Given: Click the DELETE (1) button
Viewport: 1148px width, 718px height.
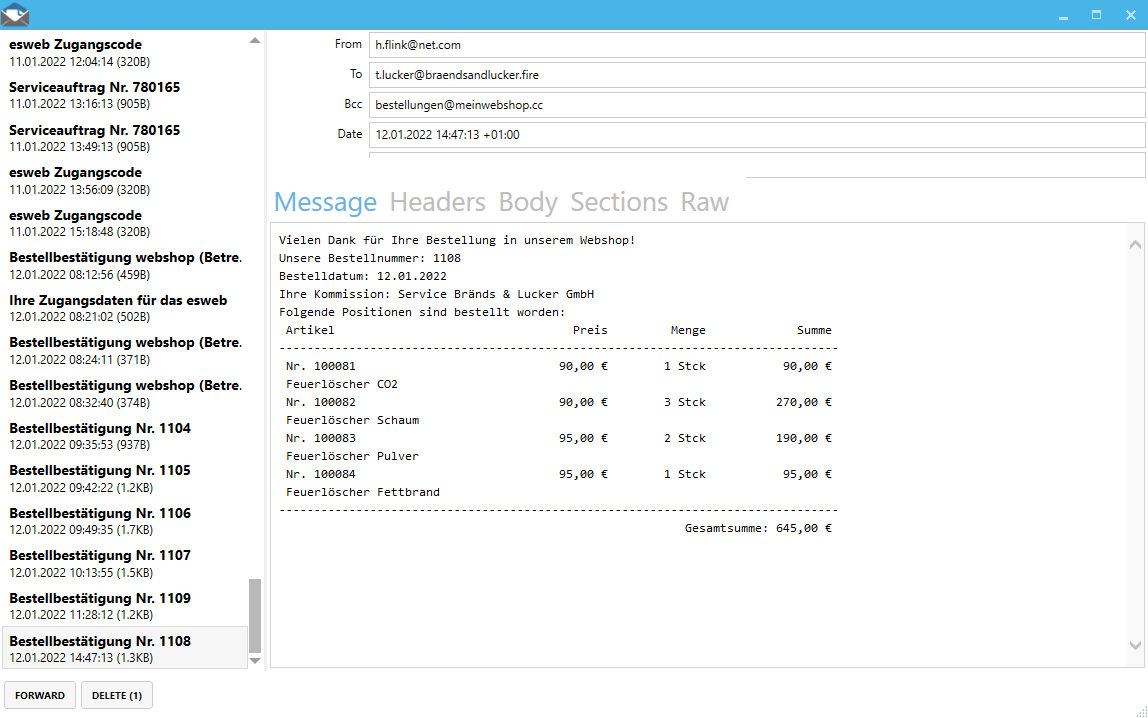Looking at the screenshot, I should click(116, 695).
